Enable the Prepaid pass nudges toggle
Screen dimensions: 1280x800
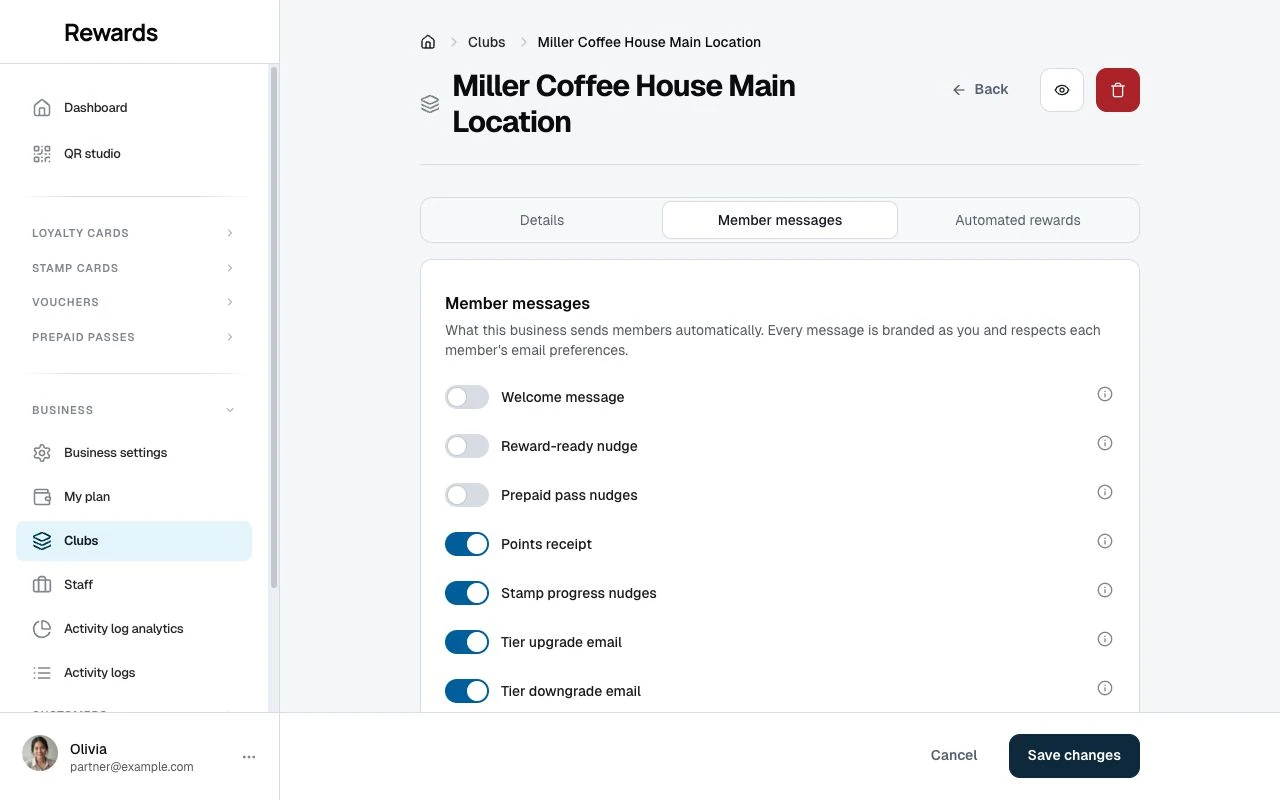[467, 495]
